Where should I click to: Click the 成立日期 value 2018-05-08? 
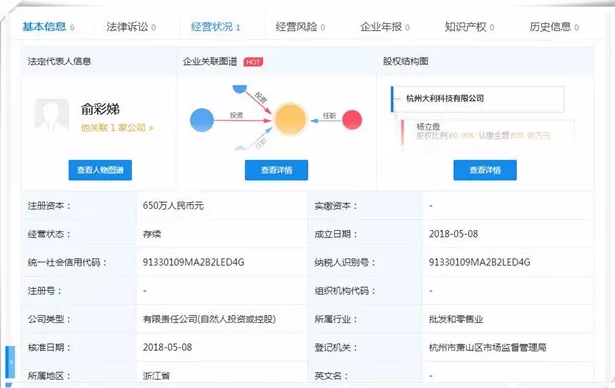coord(453,234)
